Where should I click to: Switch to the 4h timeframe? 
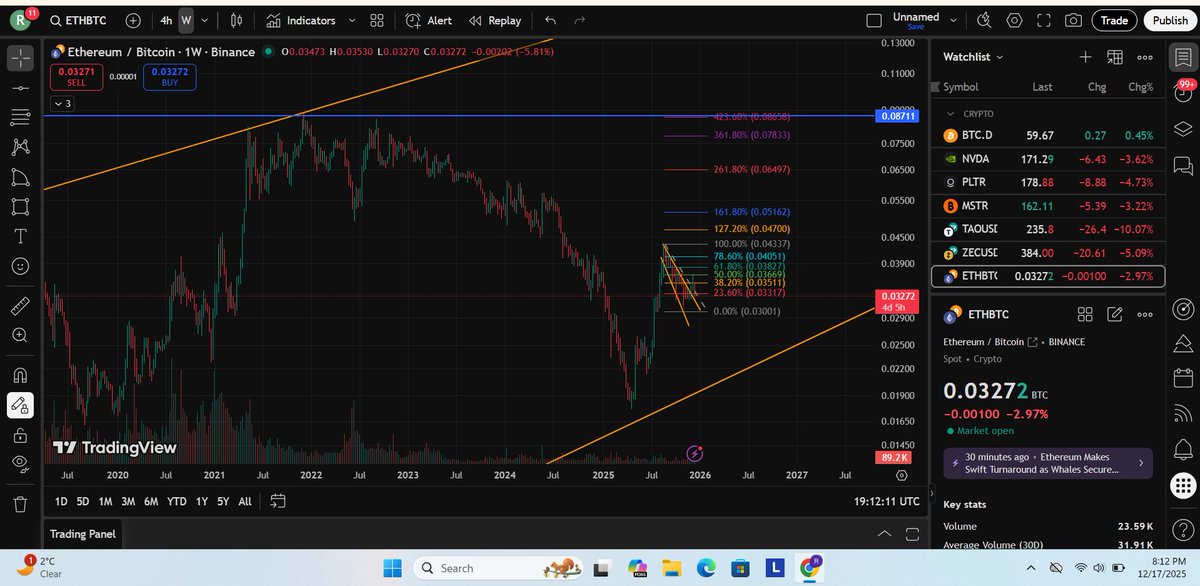tap(166, 20)
